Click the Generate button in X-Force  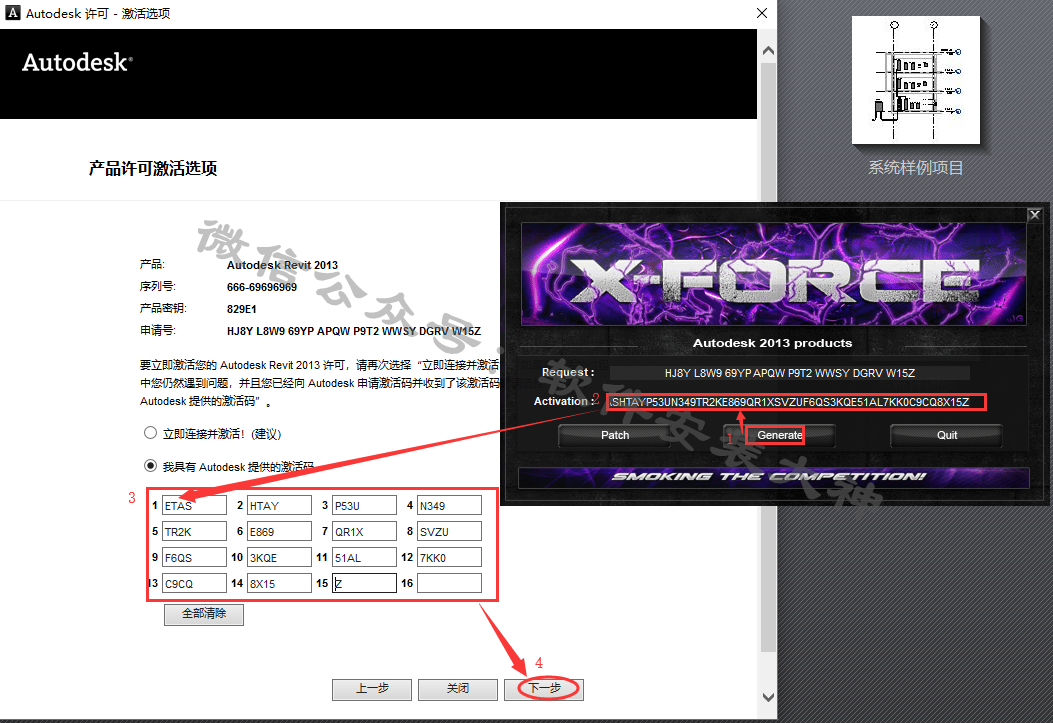click(779, 435)
